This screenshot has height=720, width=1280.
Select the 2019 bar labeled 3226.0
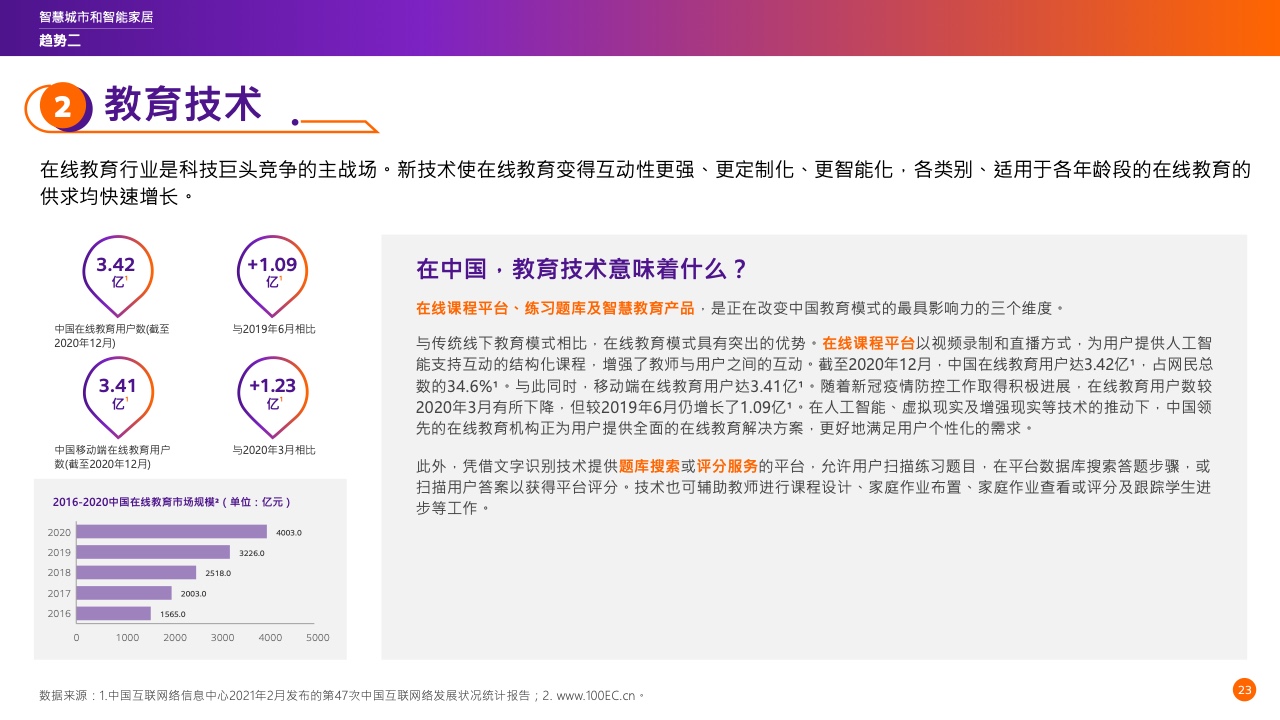click(x=153, y=552)
